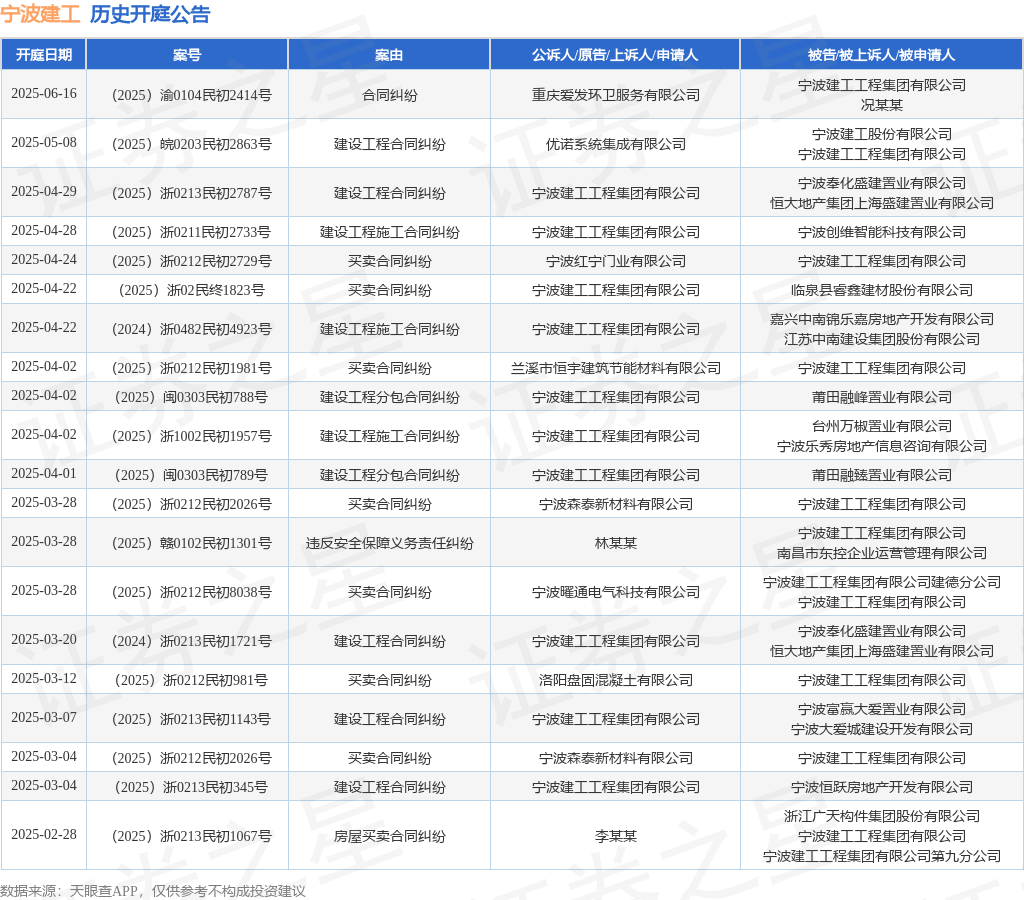Click plaintiff 洛阳盘固混凝土有限公司
Viewport: 1024px width, 900px height.
coord(615,681)
